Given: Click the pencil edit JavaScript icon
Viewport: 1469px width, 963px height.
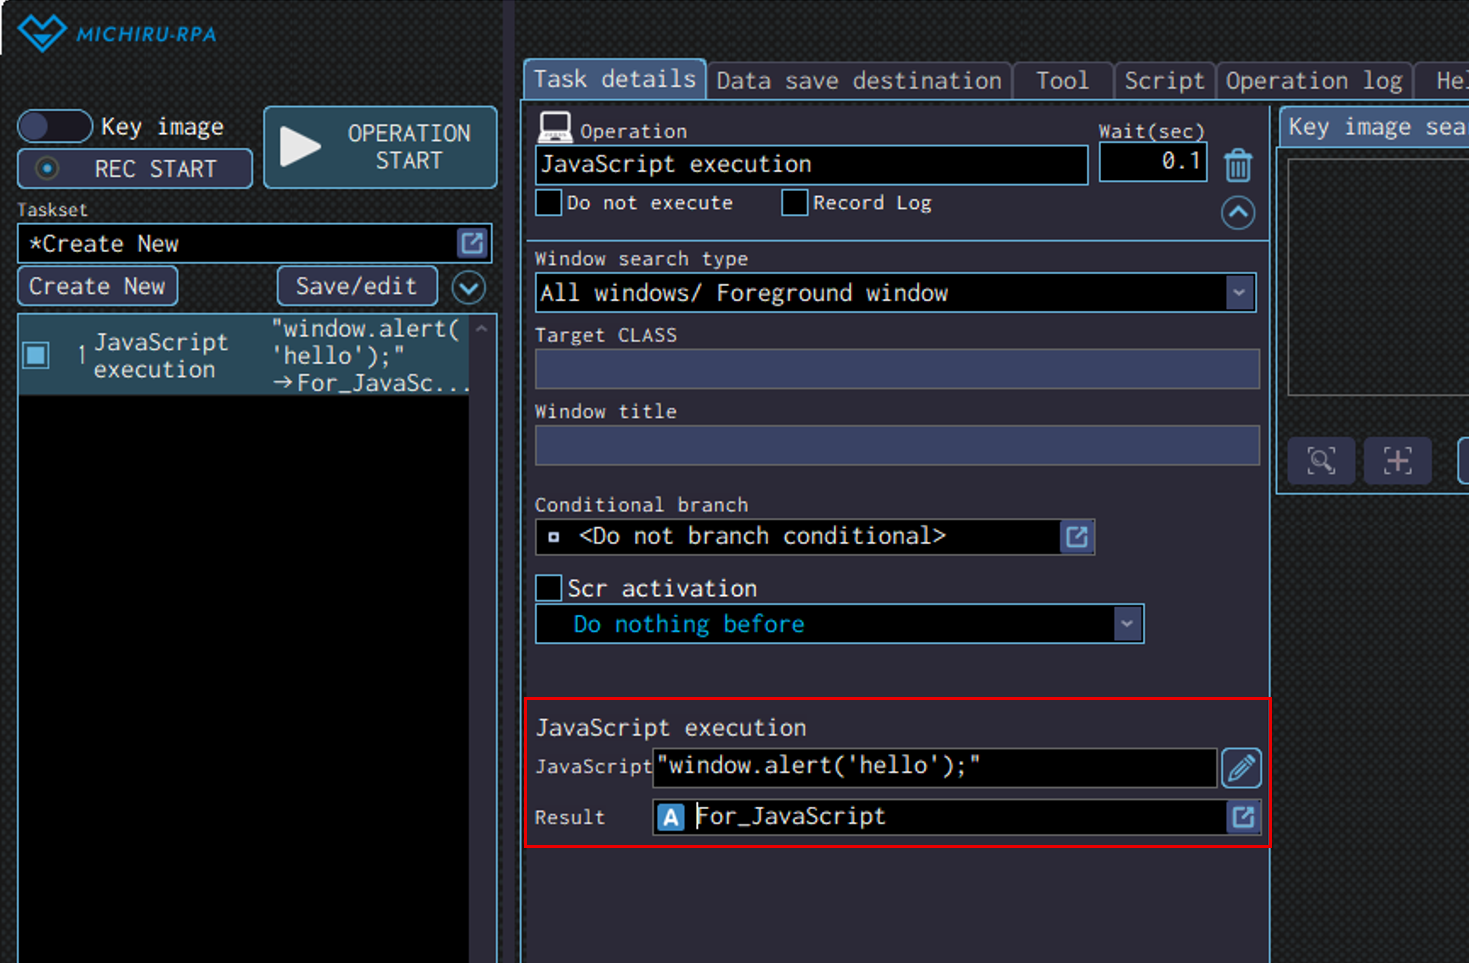Looking at the screenshot, I should point(1241,768).
